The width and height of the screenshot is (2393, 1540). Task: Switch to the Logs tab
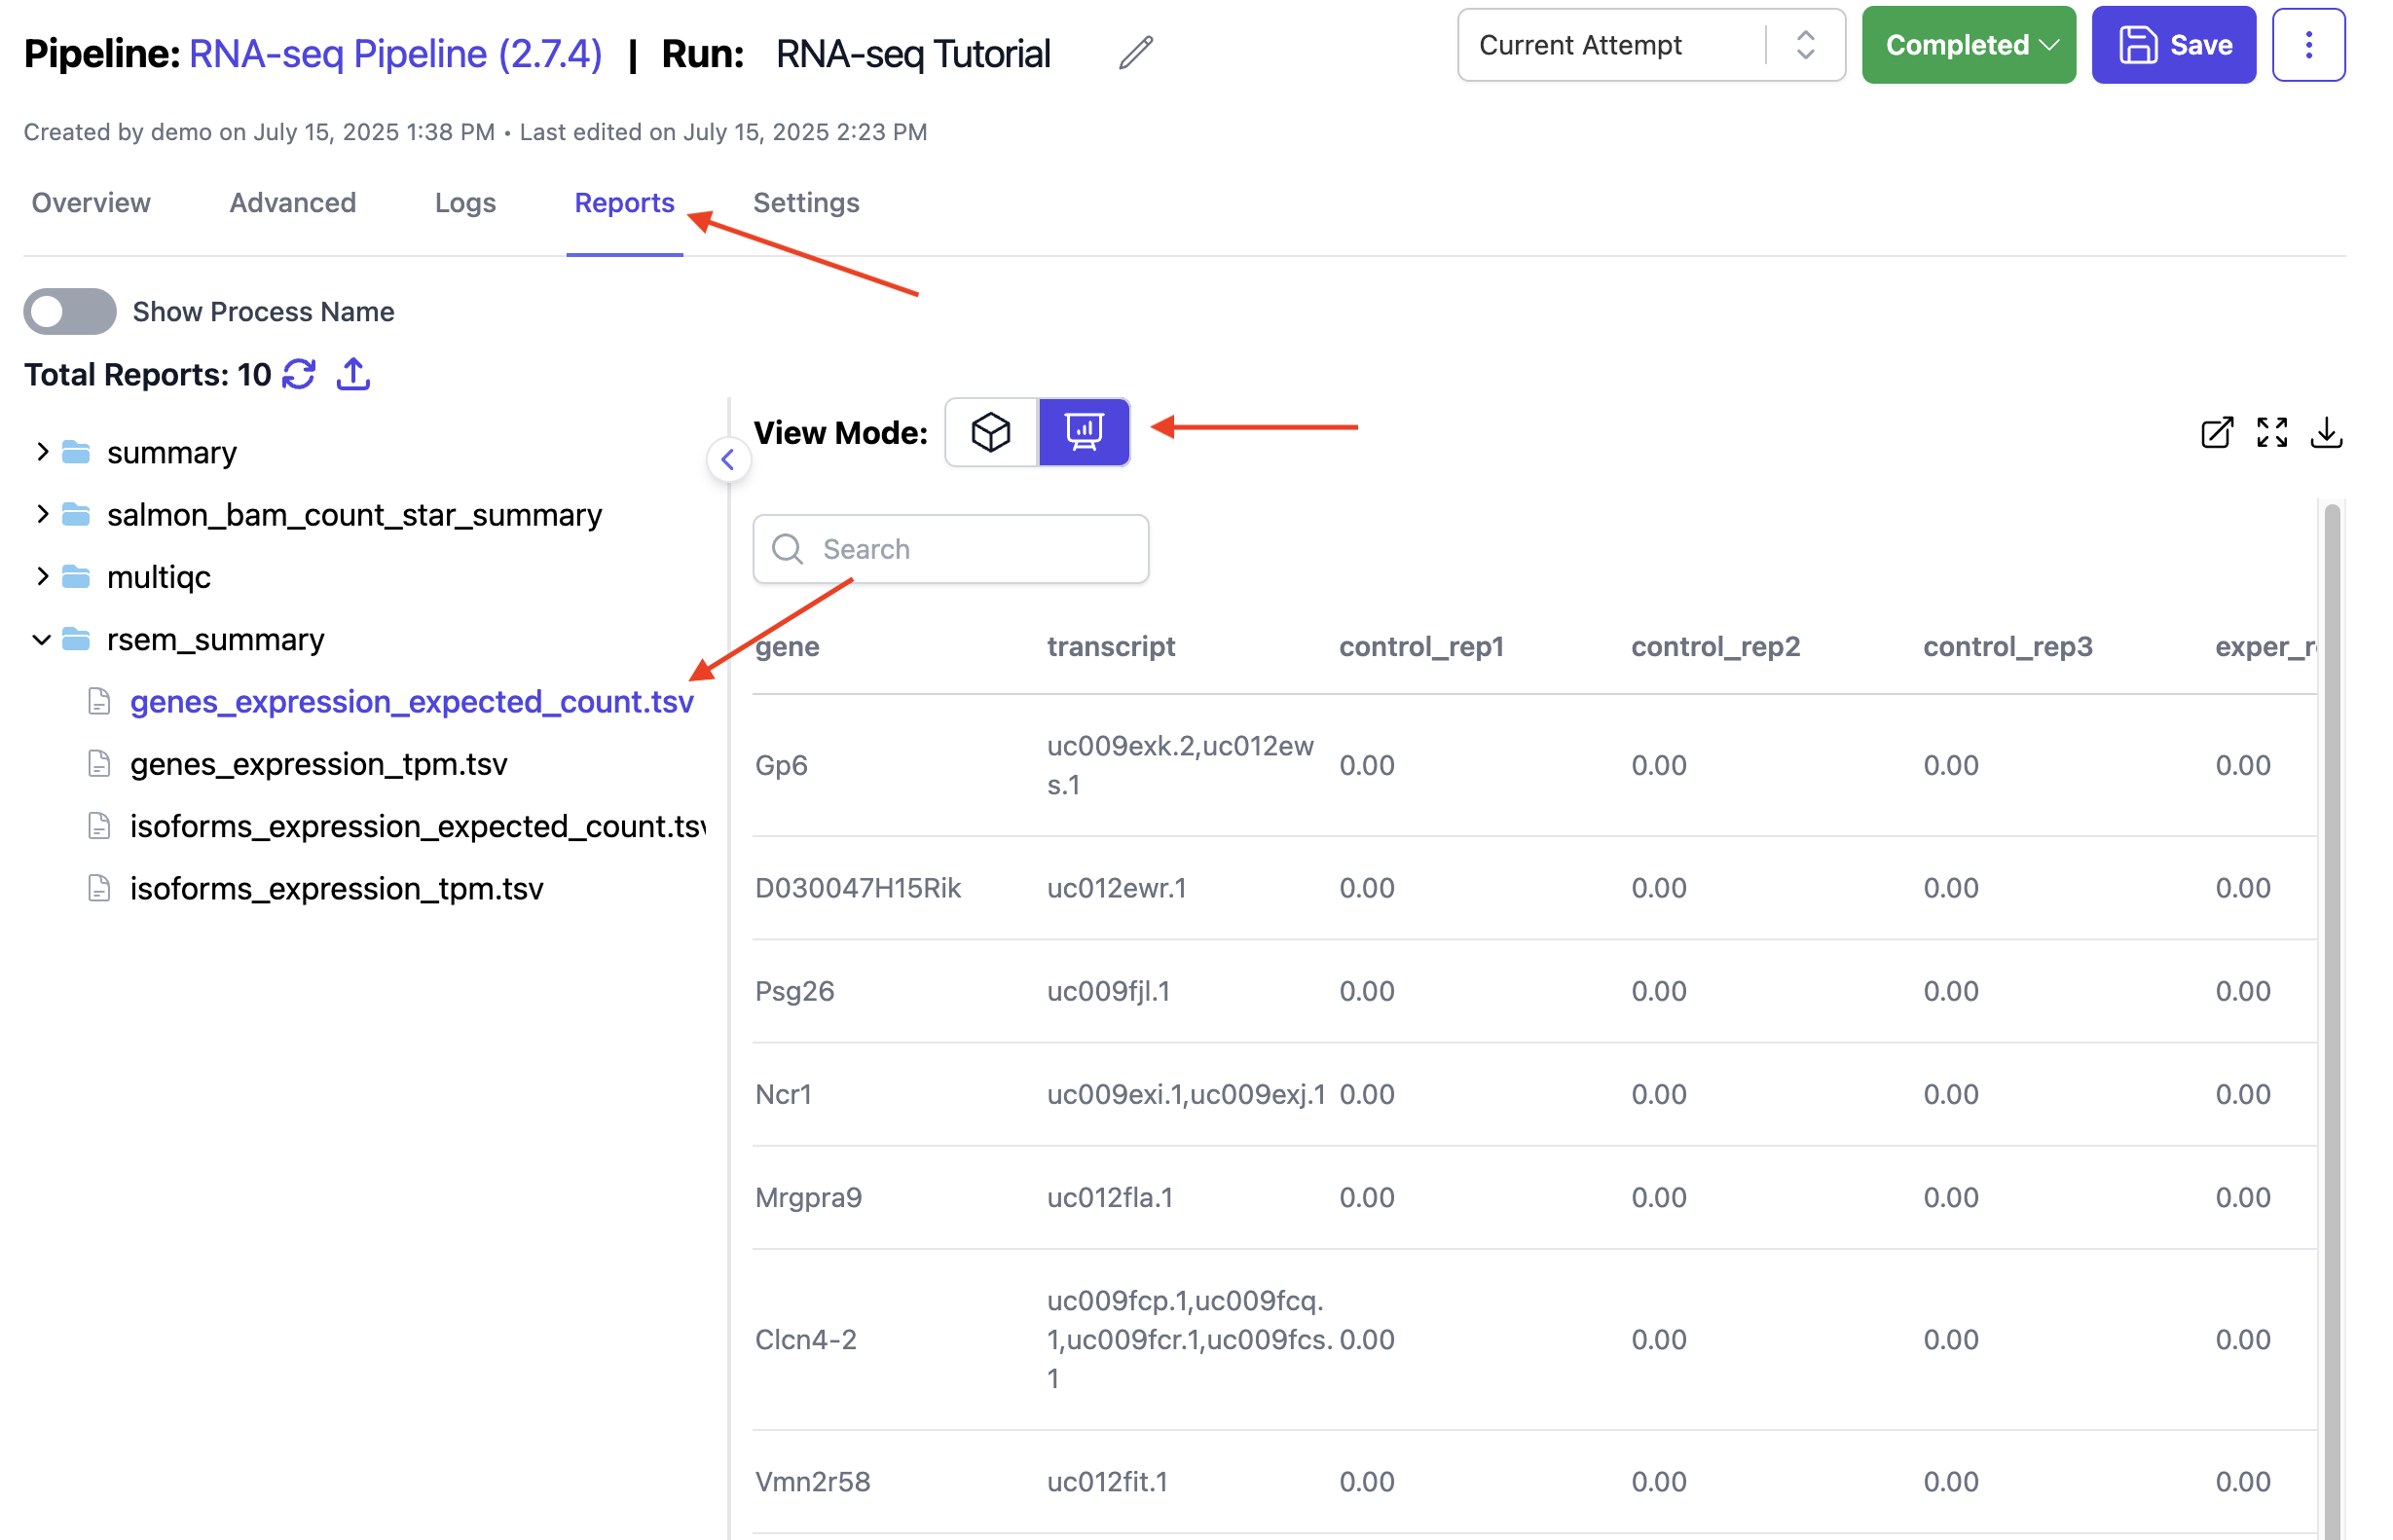(465, 203)
